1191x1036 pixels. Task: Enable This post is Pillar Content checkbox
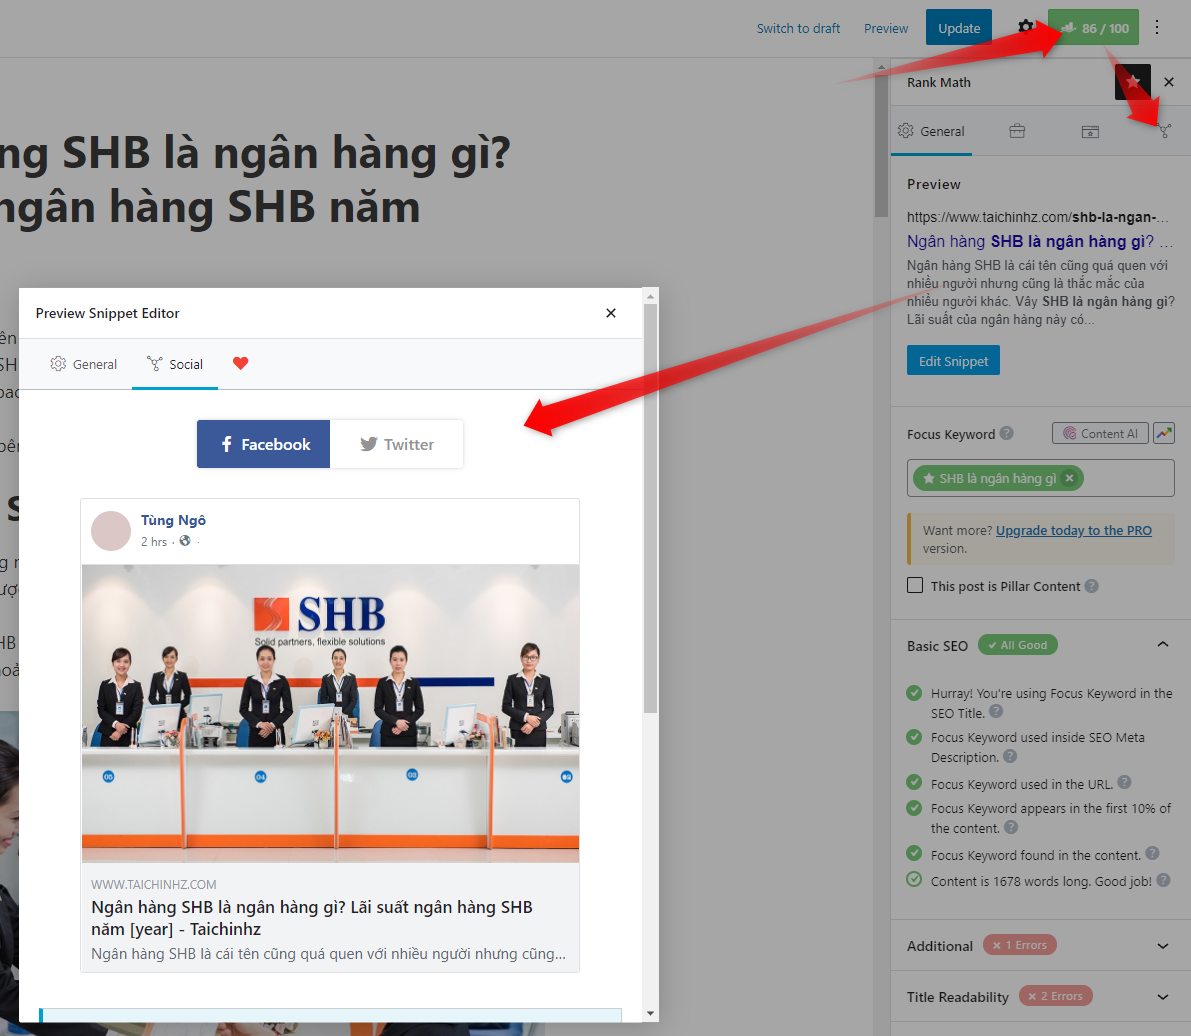pos(915,586)
